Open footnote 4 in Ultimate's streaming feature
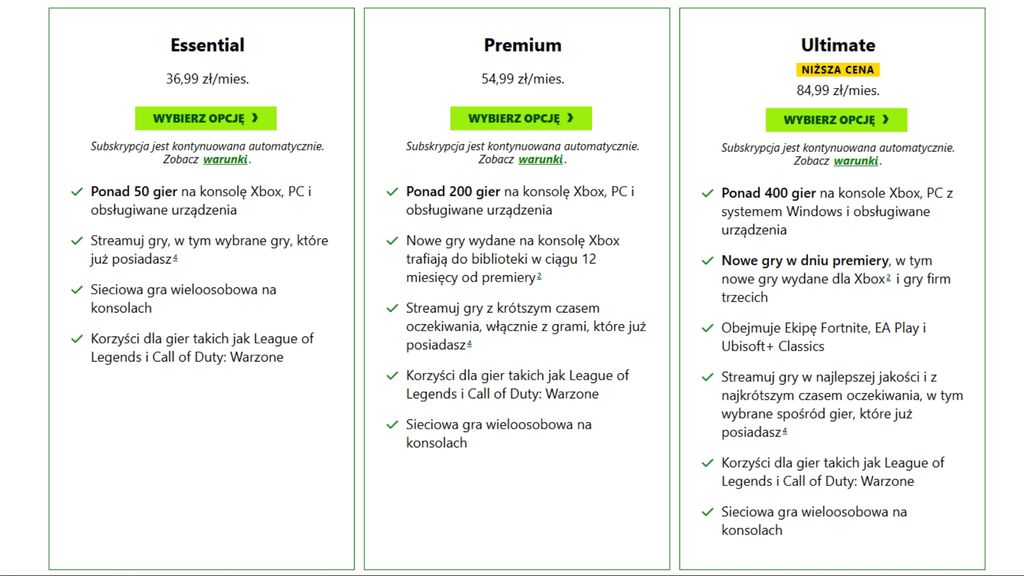Image resolution: width=1024 pixels, height=576 pixels. click(785, 432)
